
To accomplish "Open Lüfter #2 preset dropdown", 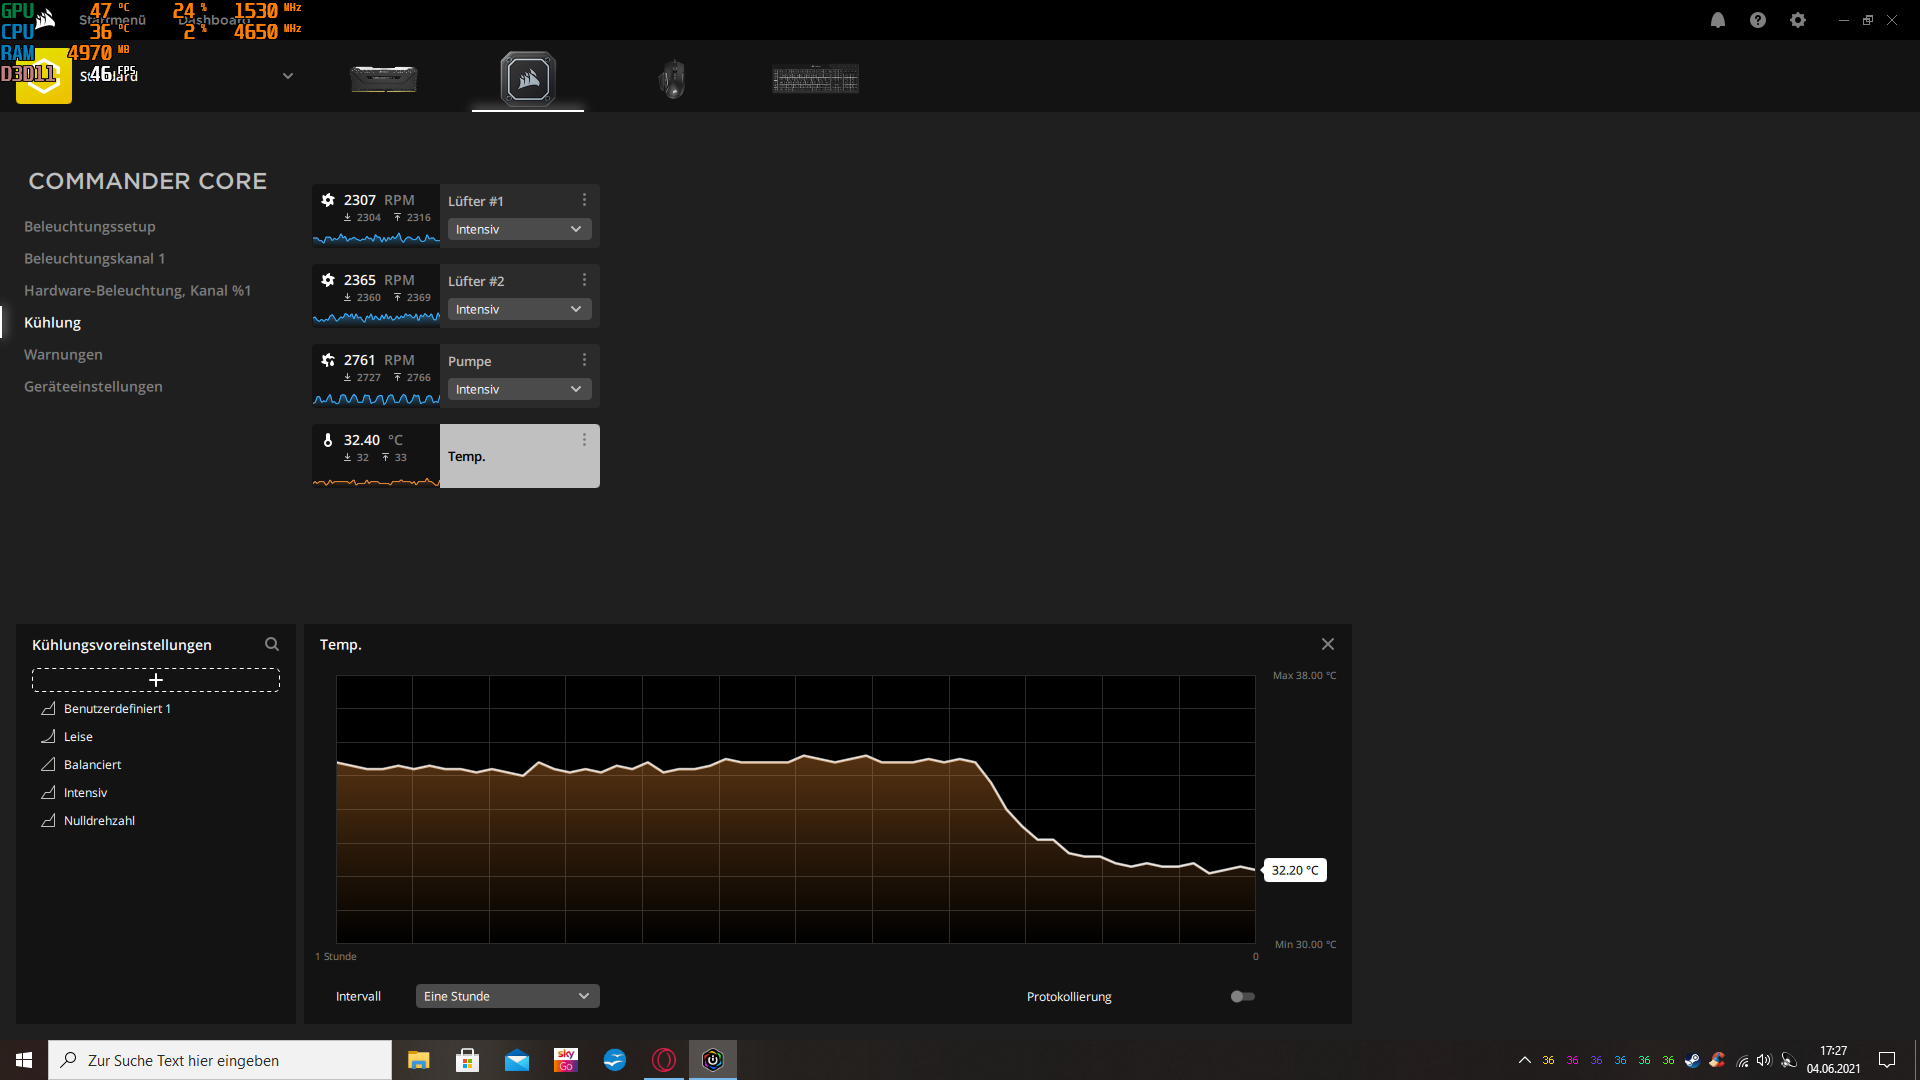I will tap(519, 309).
